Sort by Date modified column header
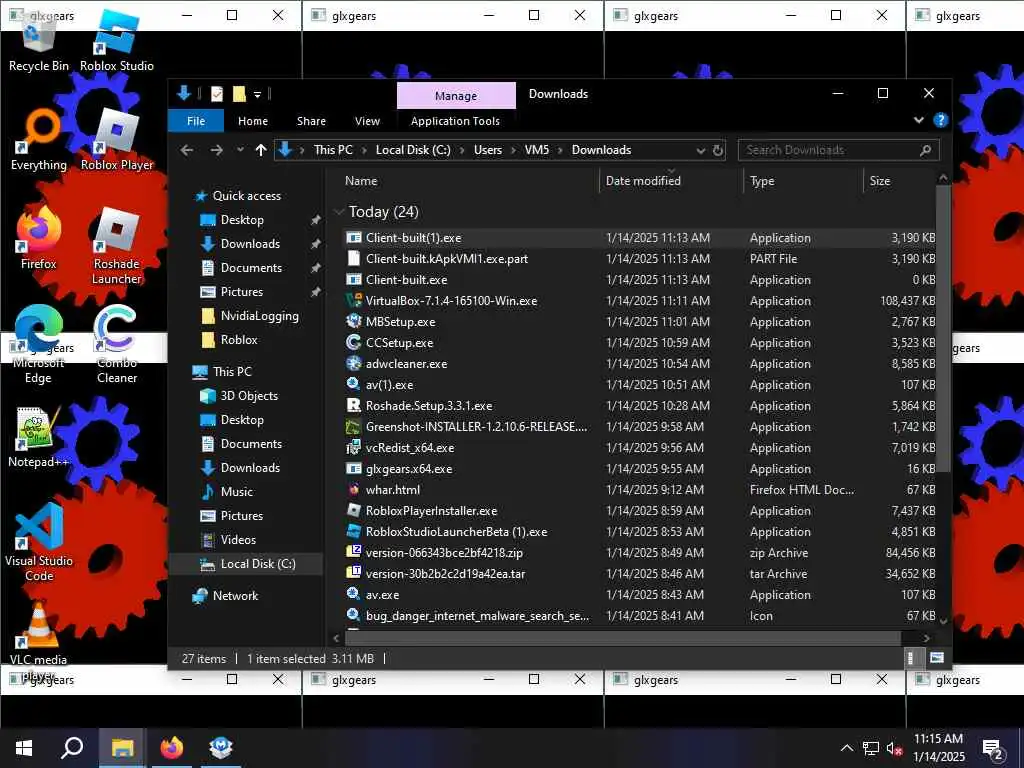This screenshot has height=768, width=1024. (671, 181)
